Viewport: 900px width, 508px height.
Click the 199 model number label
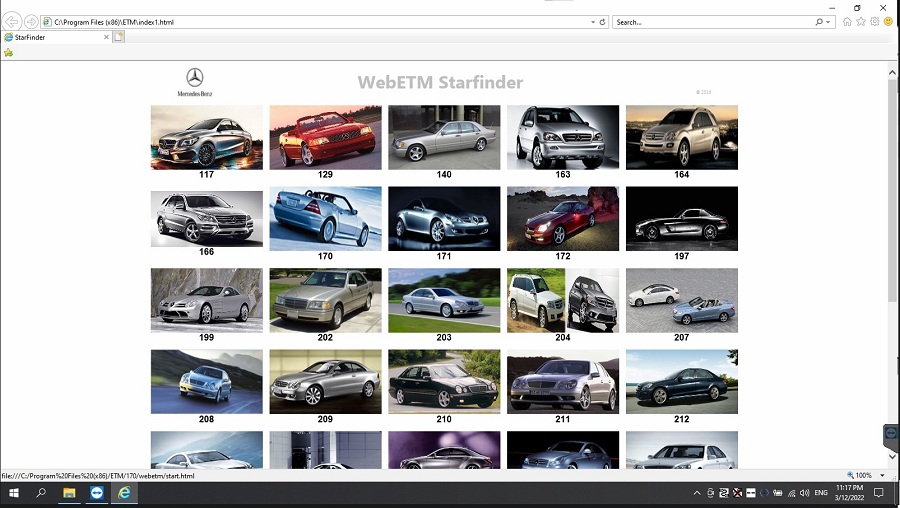click(207, 338)
